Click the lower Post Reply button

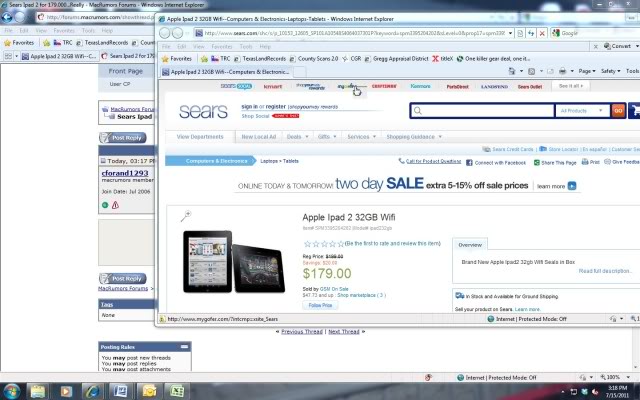[x=123, y=279]
